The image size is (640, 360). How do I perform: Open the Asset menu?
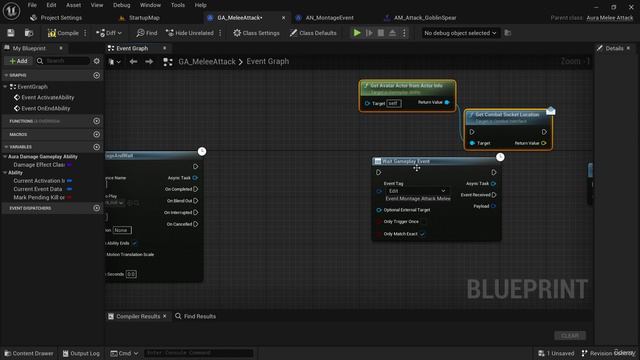[x=73, y=5]
